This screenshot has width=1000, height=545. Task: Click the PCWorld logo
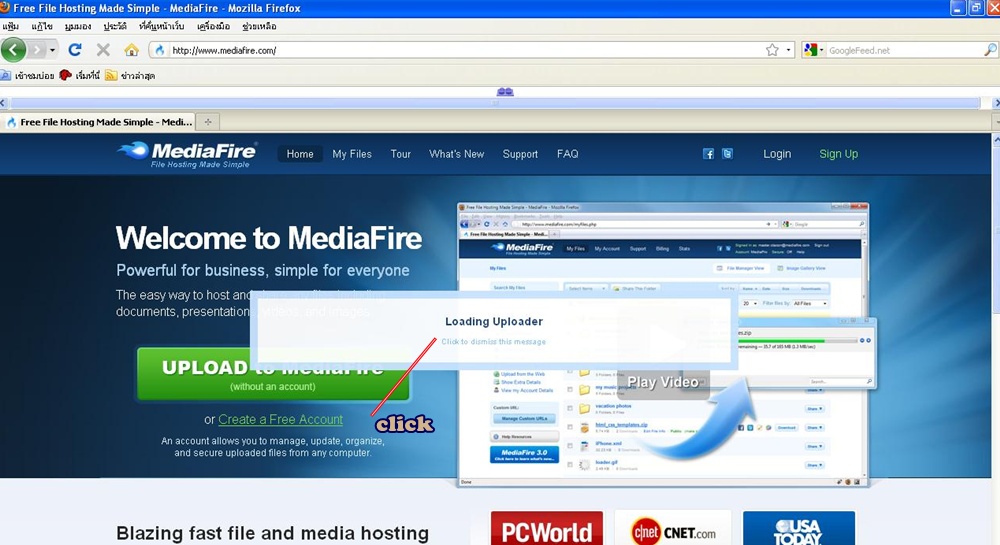(x=547, y=528)
